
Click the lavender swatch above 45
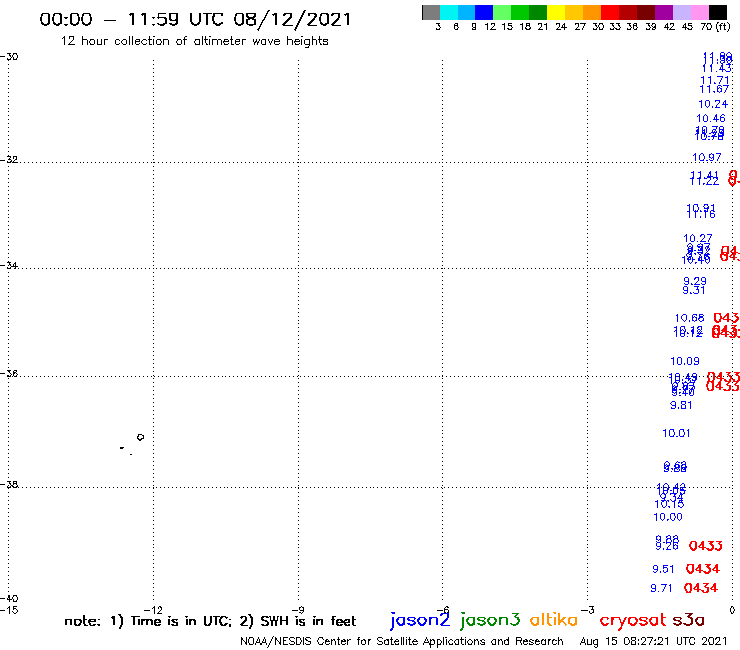682,12
